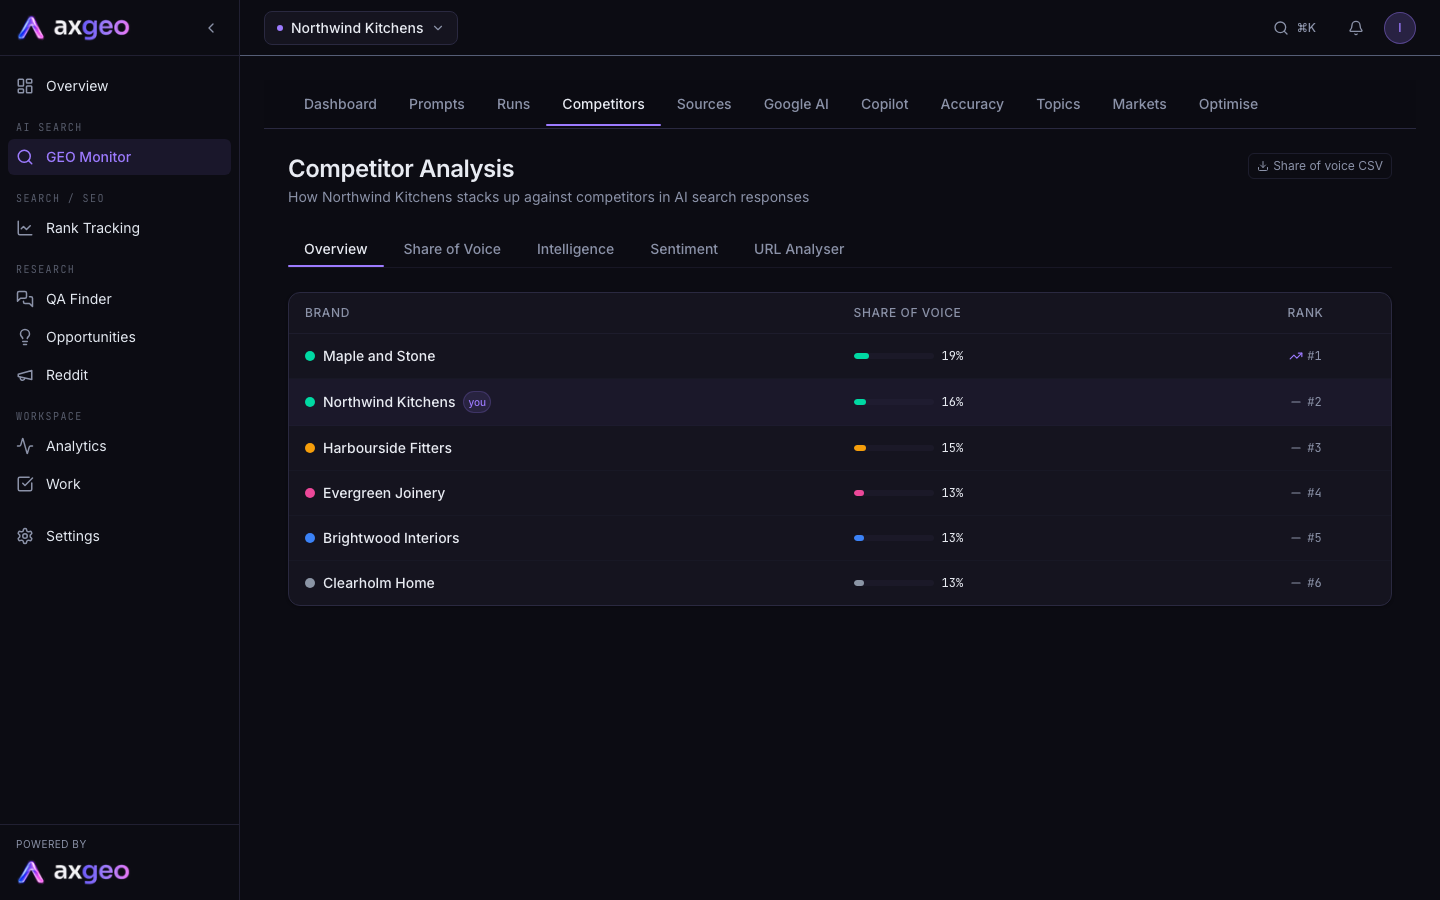The width and height of the screenshot is (1440, 900).
Task: Click the Settings gear icon
Action: 25,536
